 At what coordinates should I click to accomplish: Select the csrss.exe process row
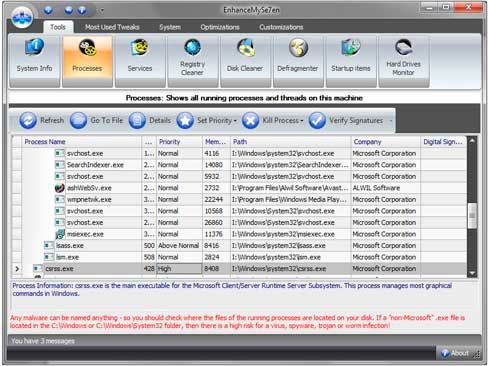239,269
